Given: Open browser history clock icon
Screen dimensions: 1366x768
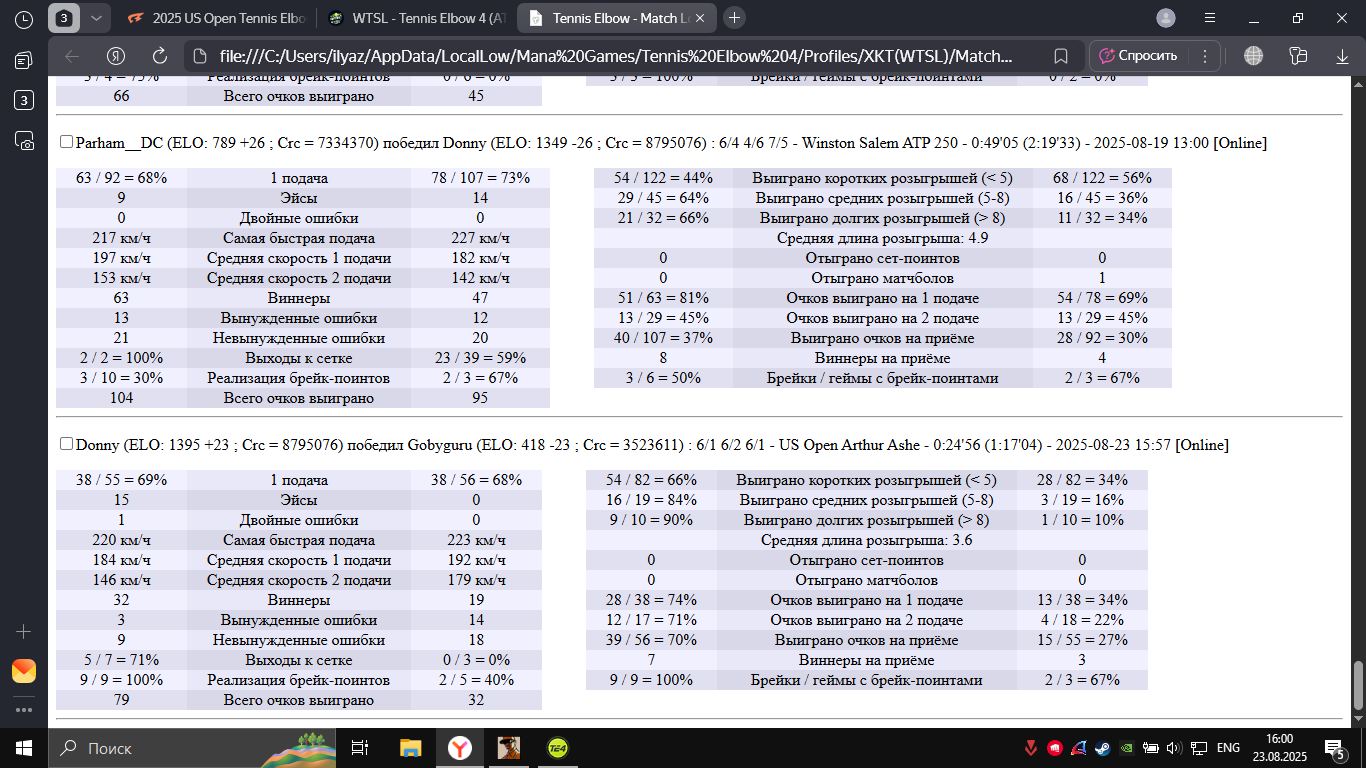Looking at the screenshot, I should 24,18.
